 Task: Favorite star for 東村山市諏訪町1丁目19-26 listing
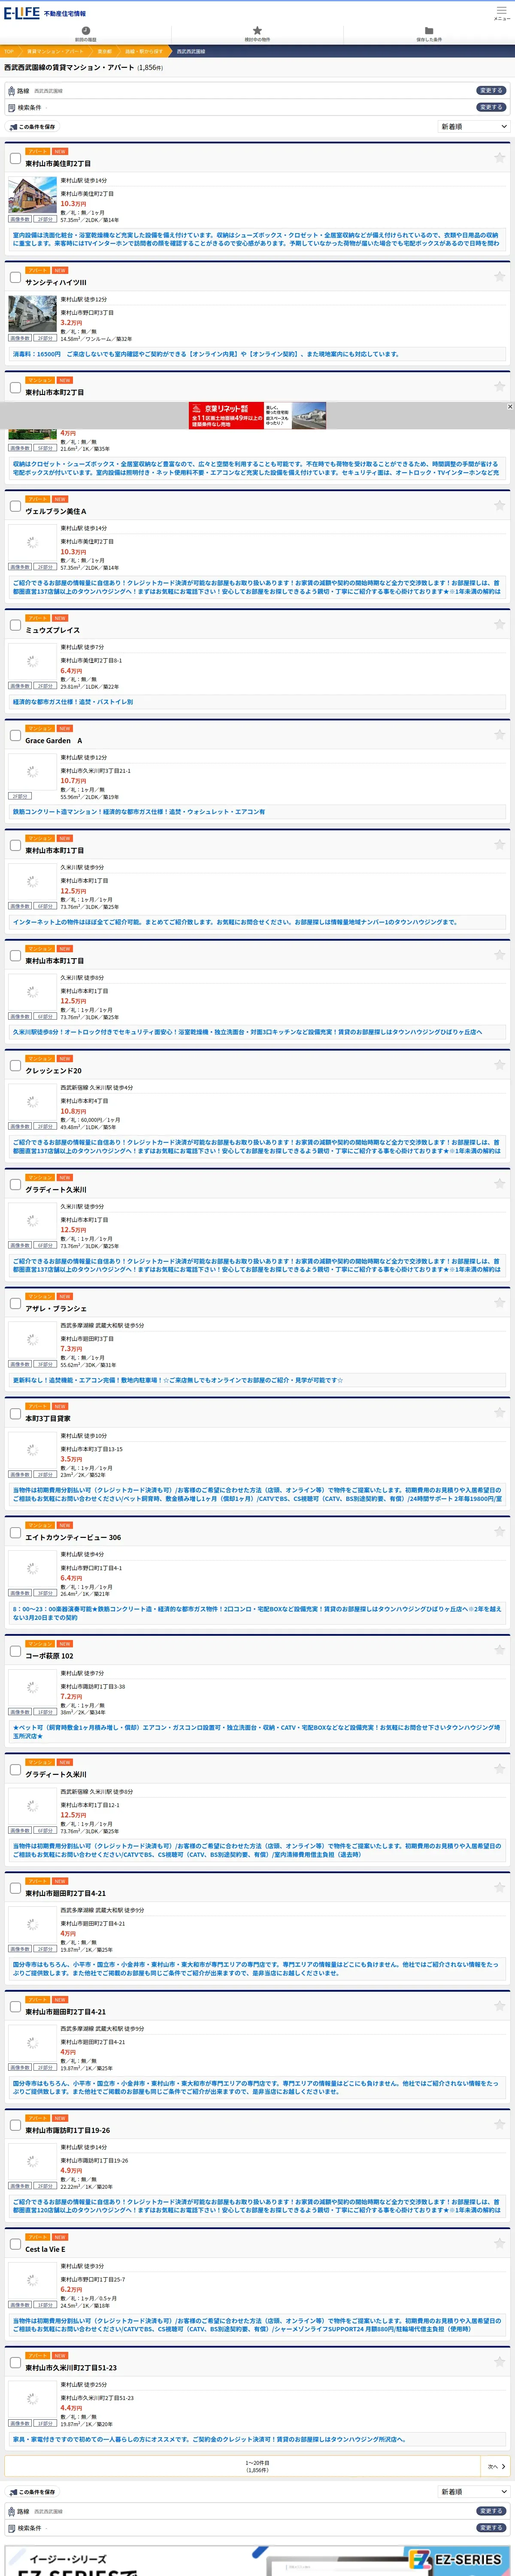click(499, 2125)
